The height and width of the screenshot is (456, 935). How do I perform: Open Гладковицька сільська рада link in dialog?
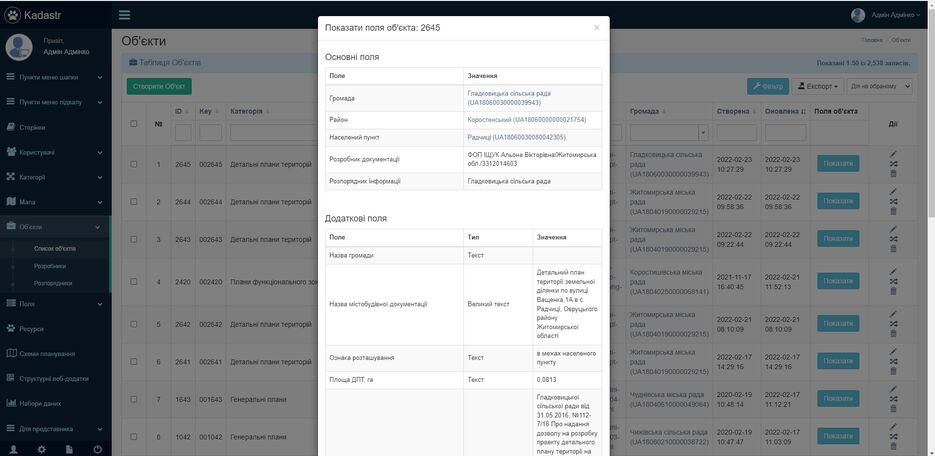509,98
